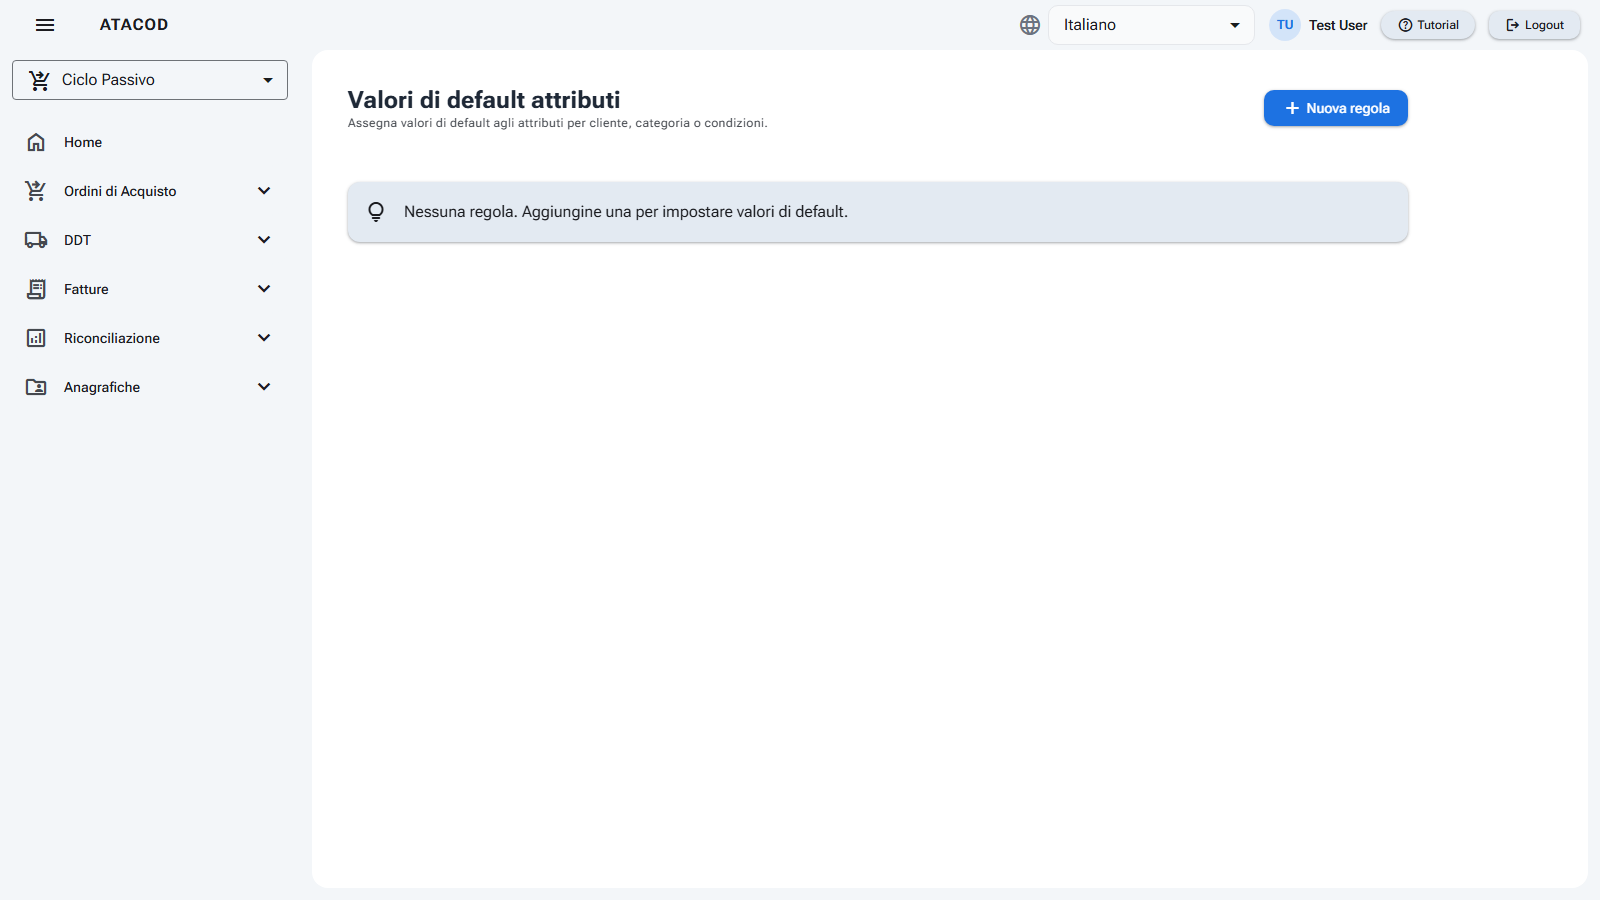Open the Italiano language dropdown
1600x900 pixels.
1151,25
